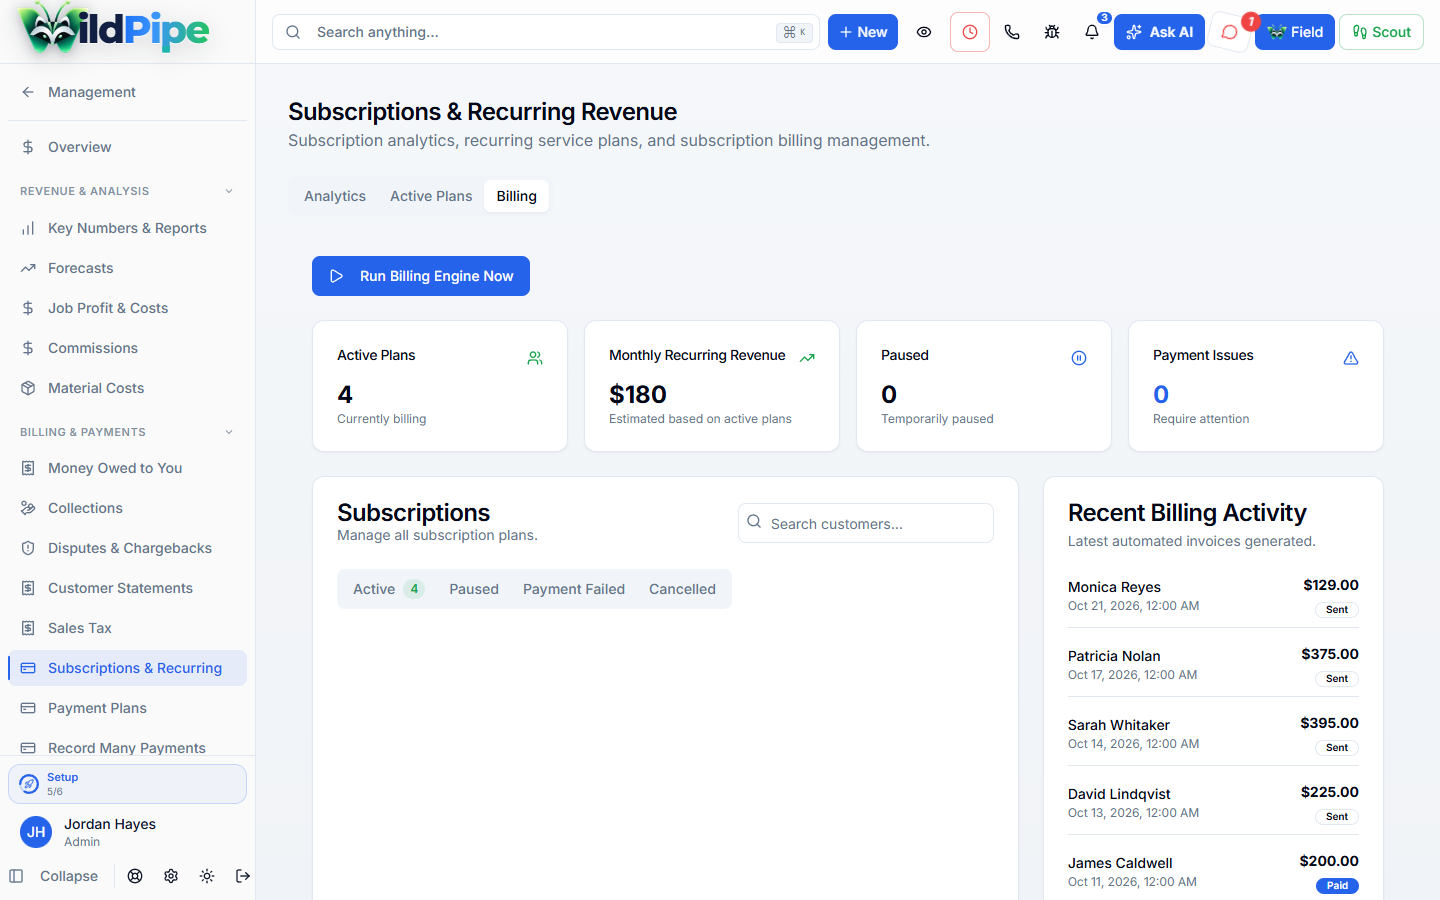Open Money Owed to You
1440x900 pixels.
pyautogui.click(x=127, y=468)
